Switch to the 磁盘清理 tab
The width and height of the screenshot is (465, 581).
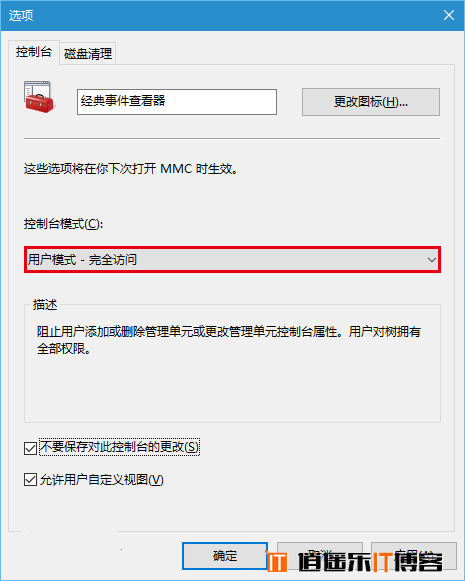[88, 54]
